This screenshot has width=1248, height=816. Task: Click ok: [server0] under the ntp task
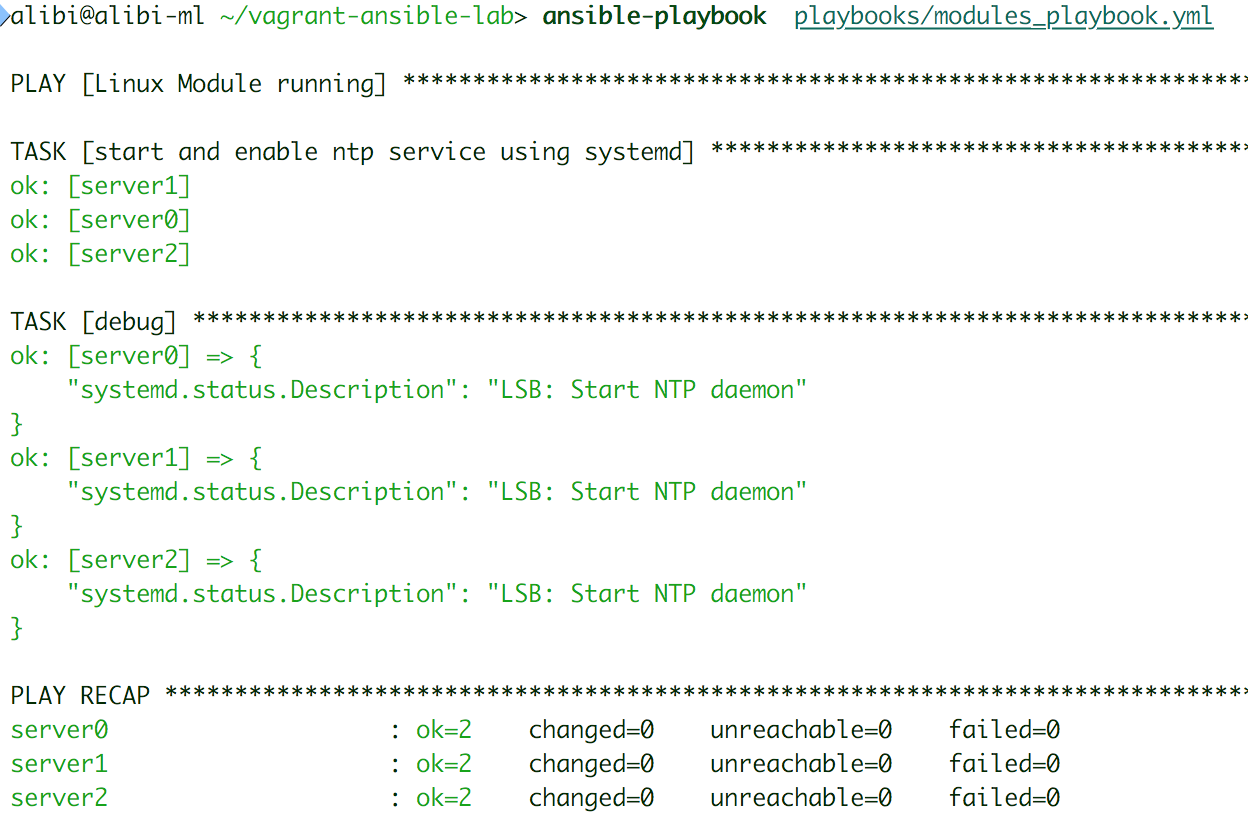100,220
